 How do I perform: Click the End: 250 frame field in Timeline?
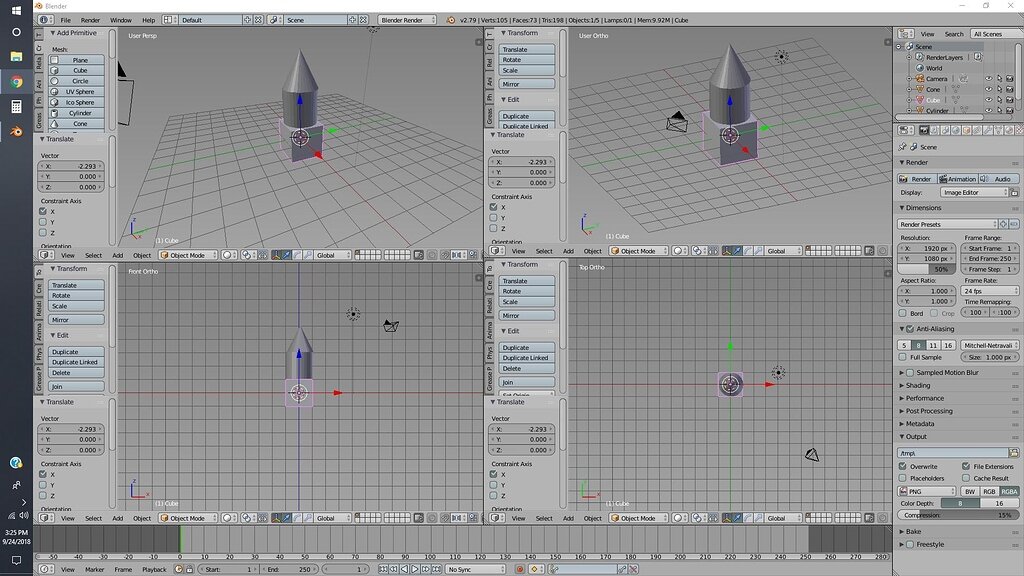pyautogui.click(x=289, y=569)
